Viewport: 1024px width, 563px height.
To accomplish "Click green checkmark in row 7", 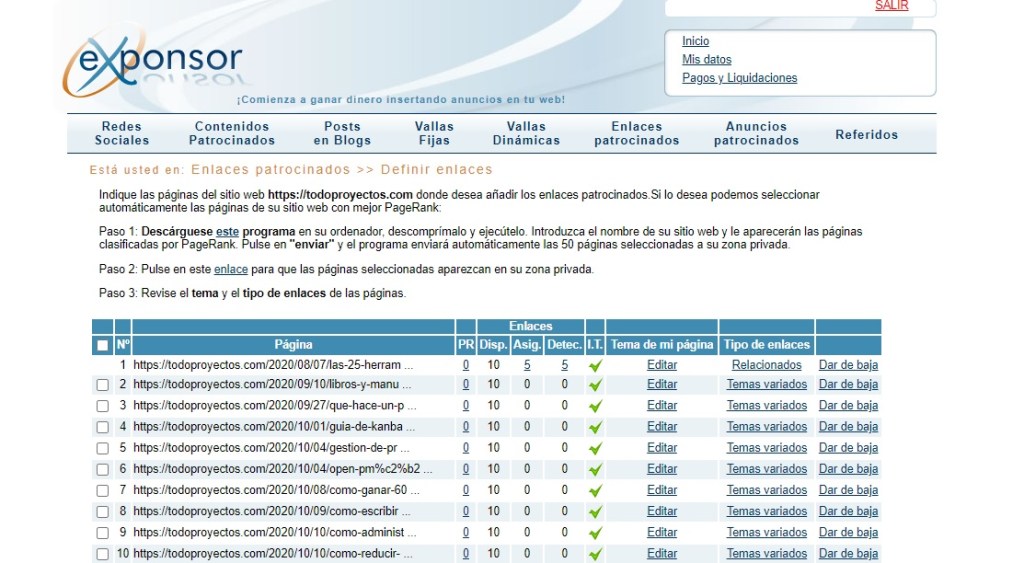I will point(595,491).
